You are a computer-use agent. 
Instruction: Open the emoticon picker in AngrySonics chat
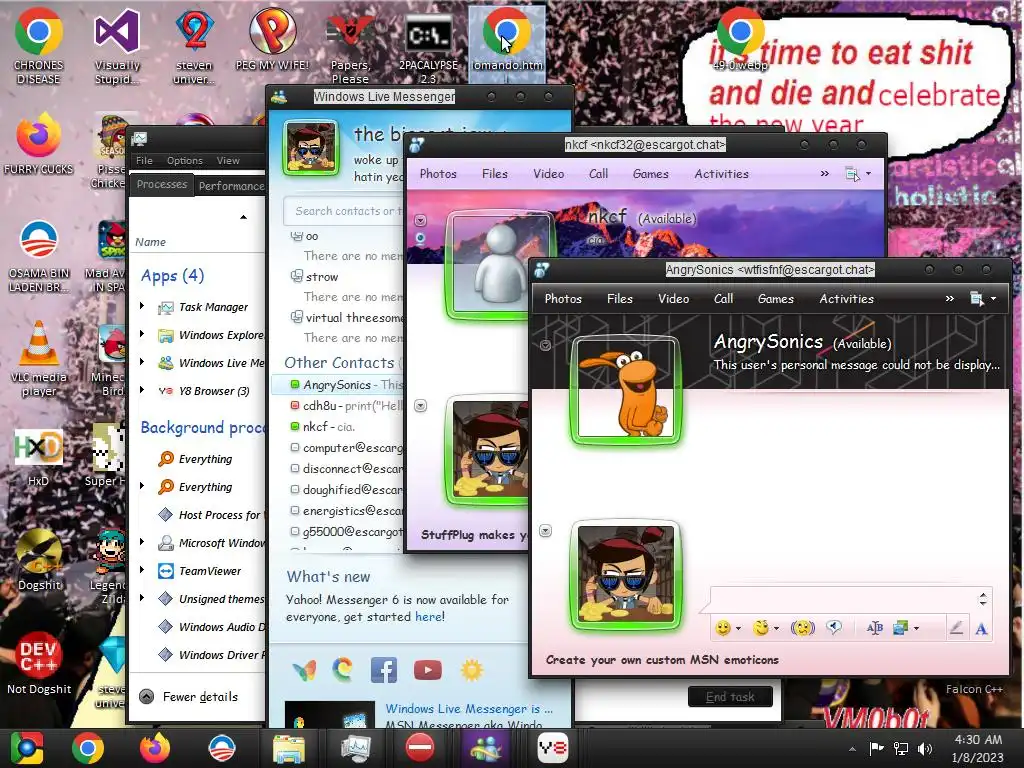click(723, 628)
